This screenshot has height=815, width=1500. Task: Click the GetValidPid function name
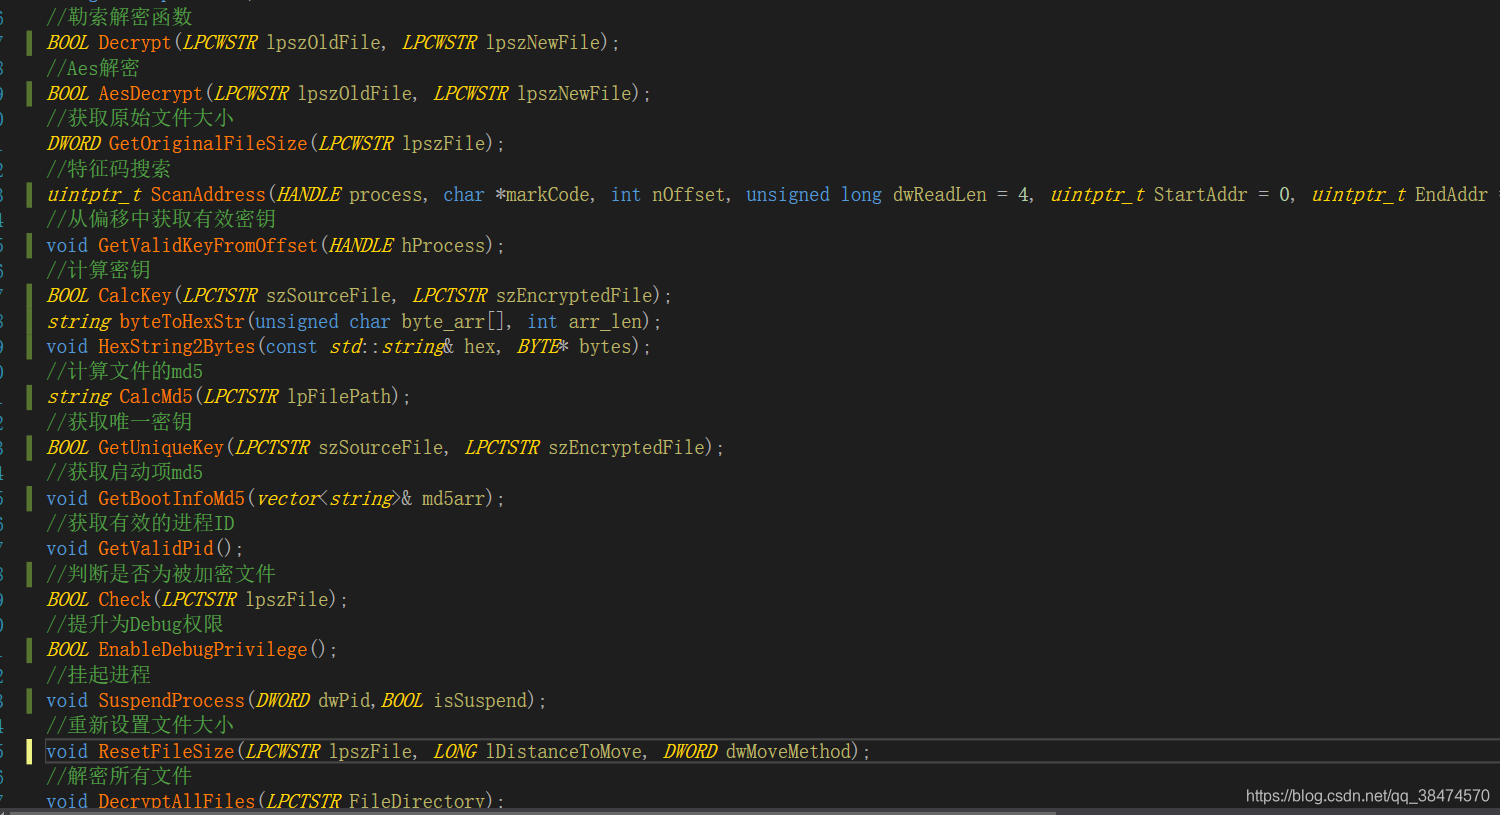(156, 549)
